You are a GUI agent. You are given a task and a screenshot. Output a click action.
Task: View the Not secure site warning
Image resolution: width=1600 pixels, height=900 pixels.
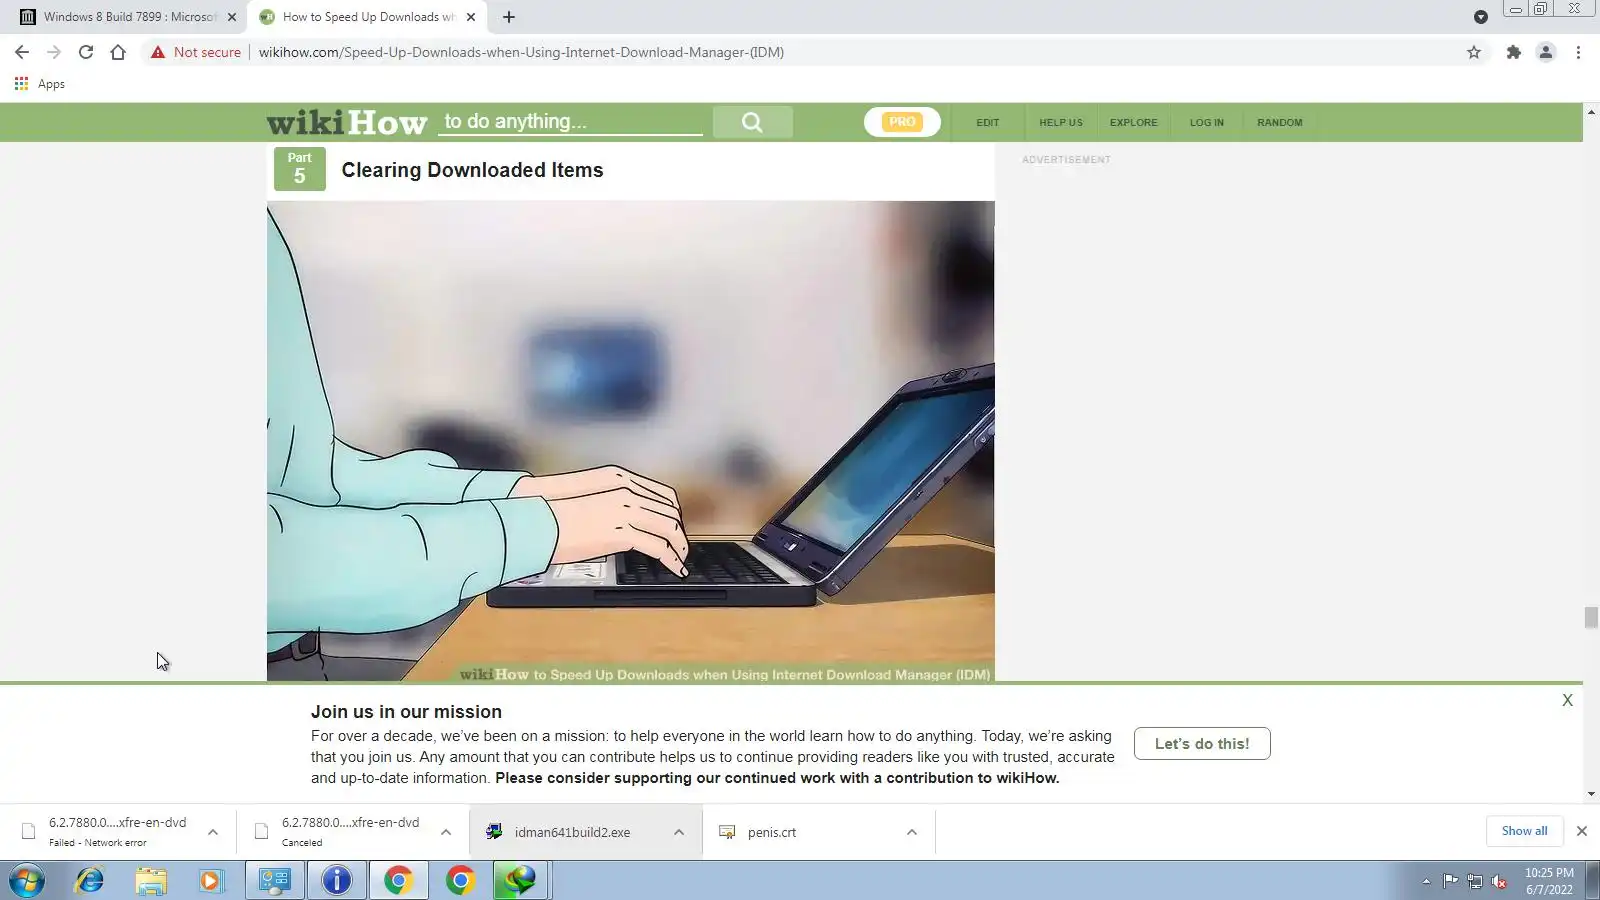[x=196, y=52]
